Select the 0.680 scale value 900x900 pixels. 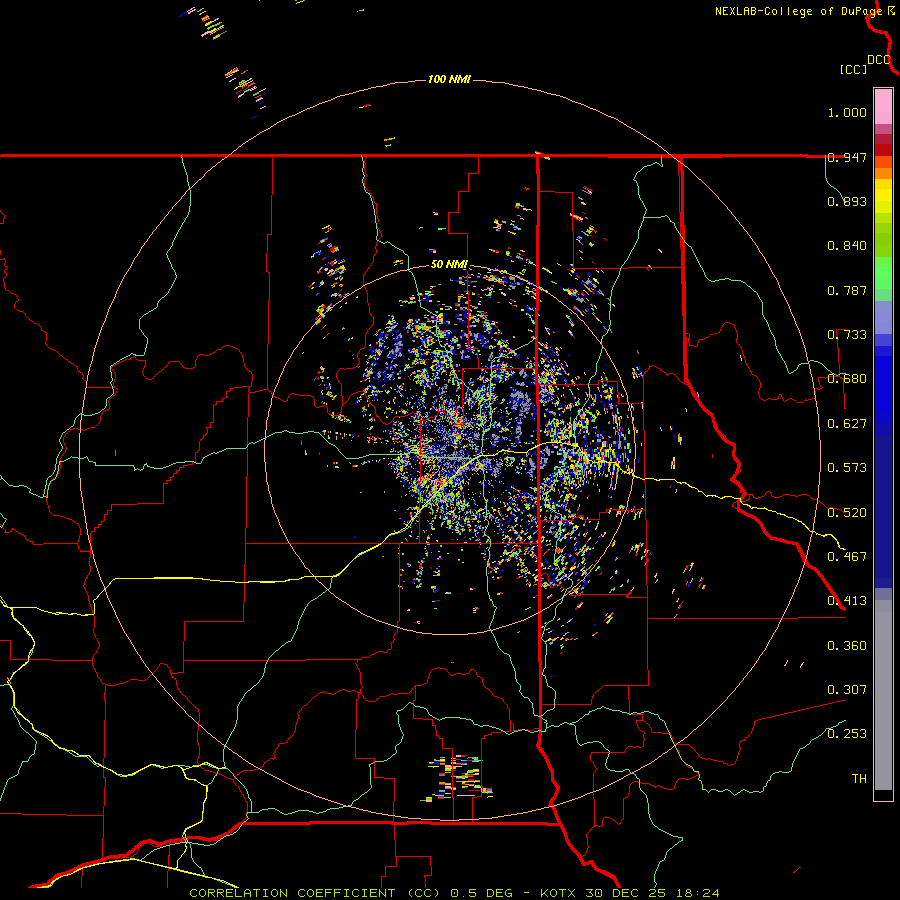click(x=847, y=379)
